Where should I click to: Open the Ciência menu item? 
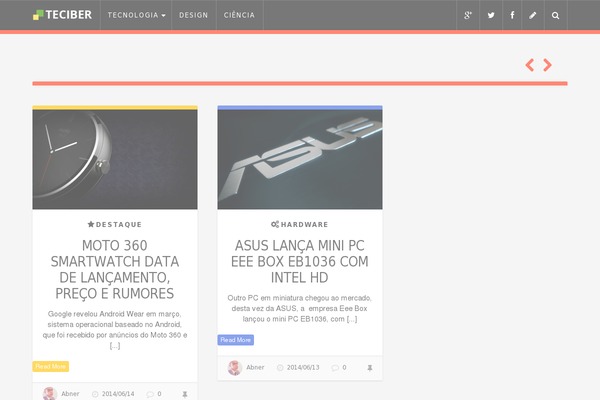(239, 15)
